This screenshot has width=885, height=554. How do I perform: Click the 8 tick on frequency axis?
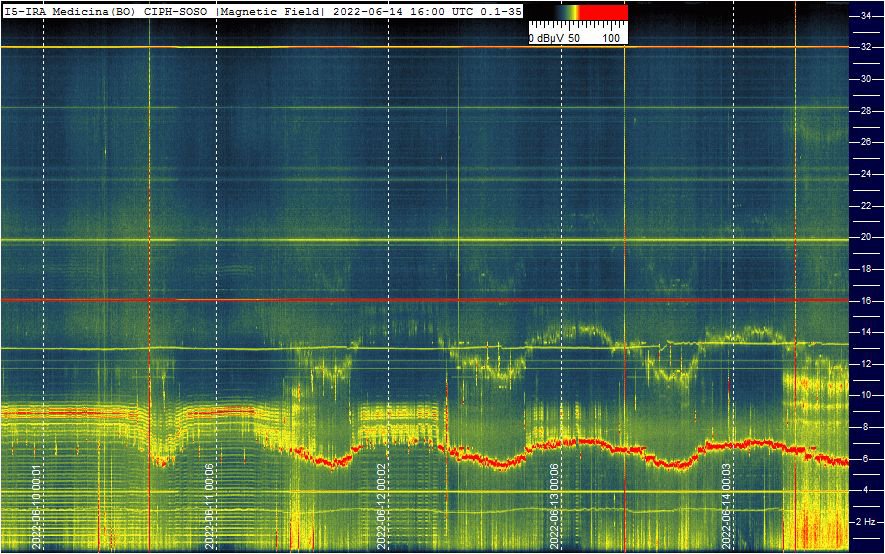(866, 427)
